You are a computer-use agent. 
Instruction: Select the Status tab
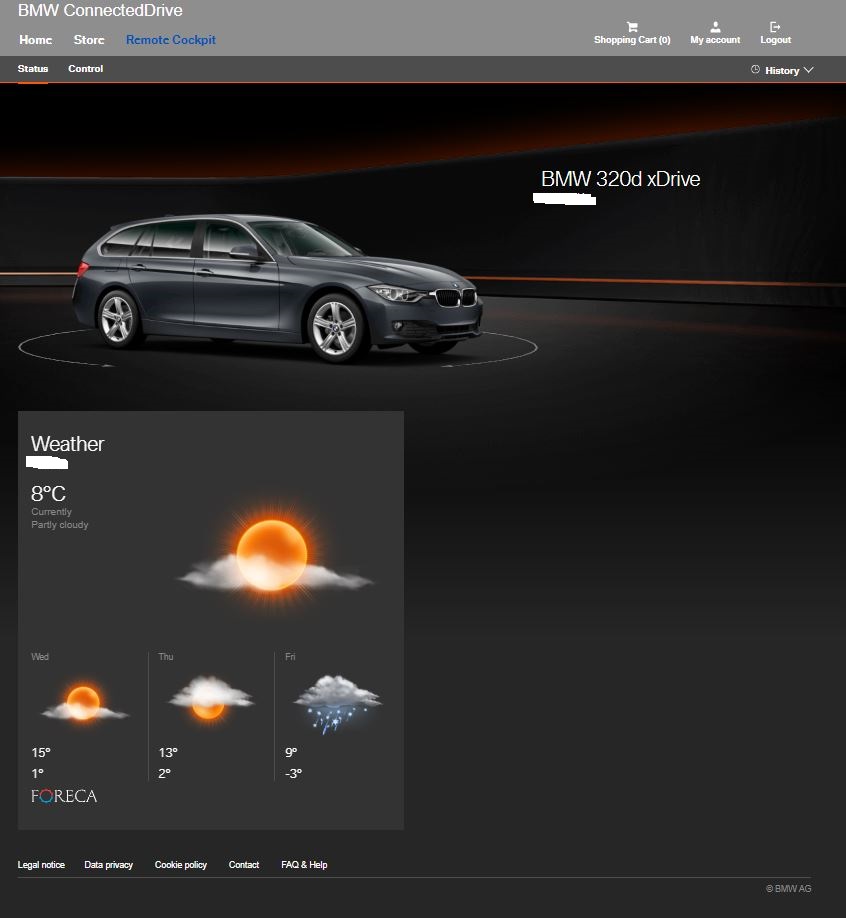[32, 69]
